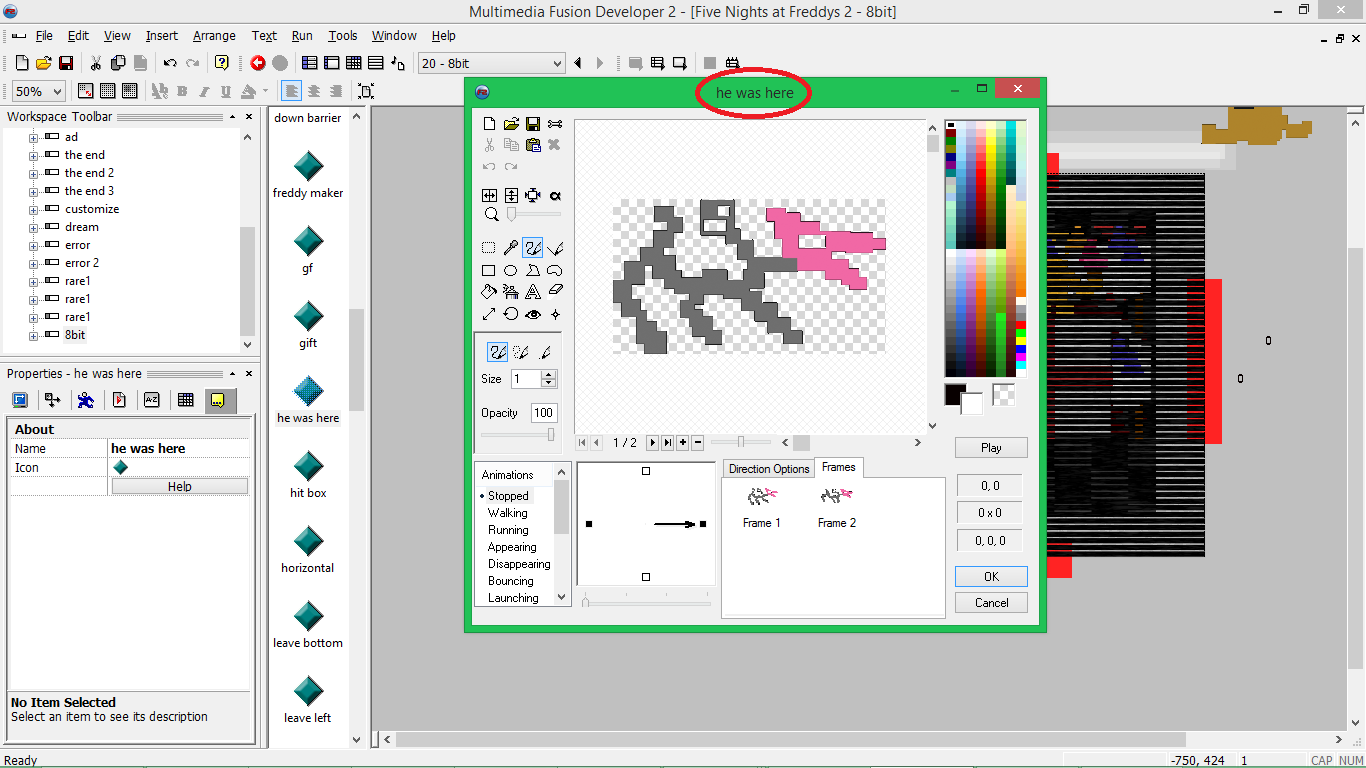Select the Line tool
This screenshot has width=1366, height=768.
pyautogui.click(x=555, y=247)
